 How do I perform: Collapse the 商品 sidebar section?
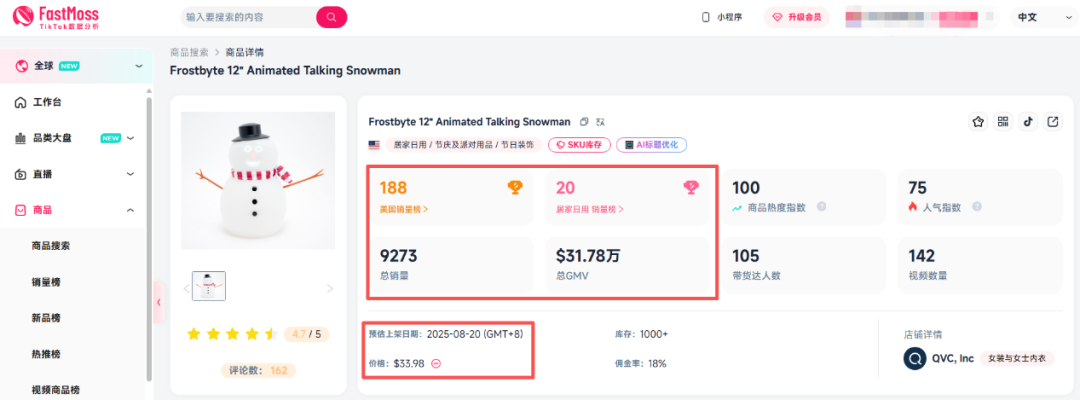click(130, 210)
